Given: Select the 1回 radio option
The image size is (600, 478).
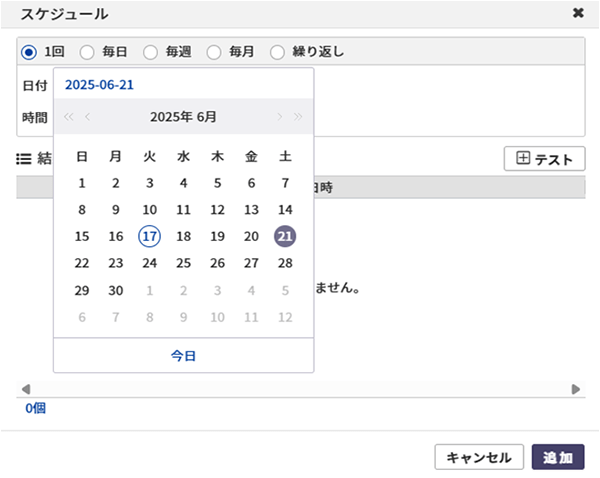Looking at the screenshot, I should pyautogui.click(x=29, y=52).
